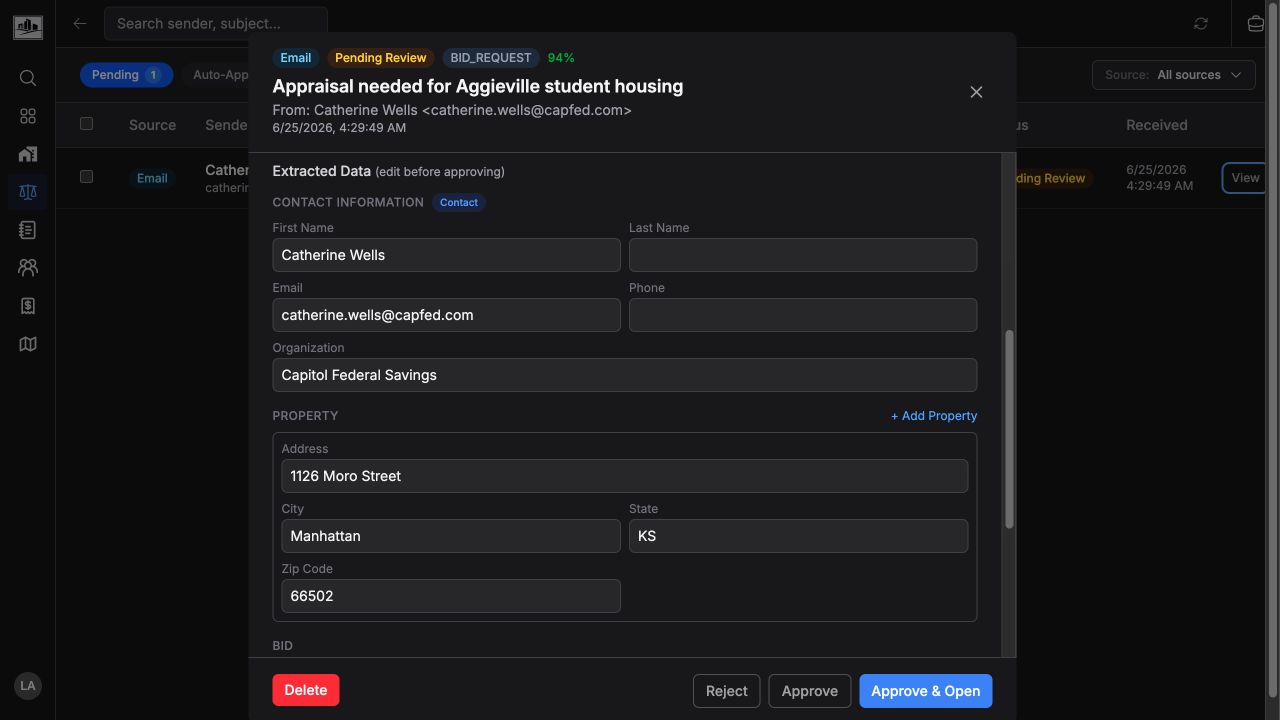1280x720 pixels.
Task: Open the invoice dollar icon in sidebar
Action: point(28,306)
